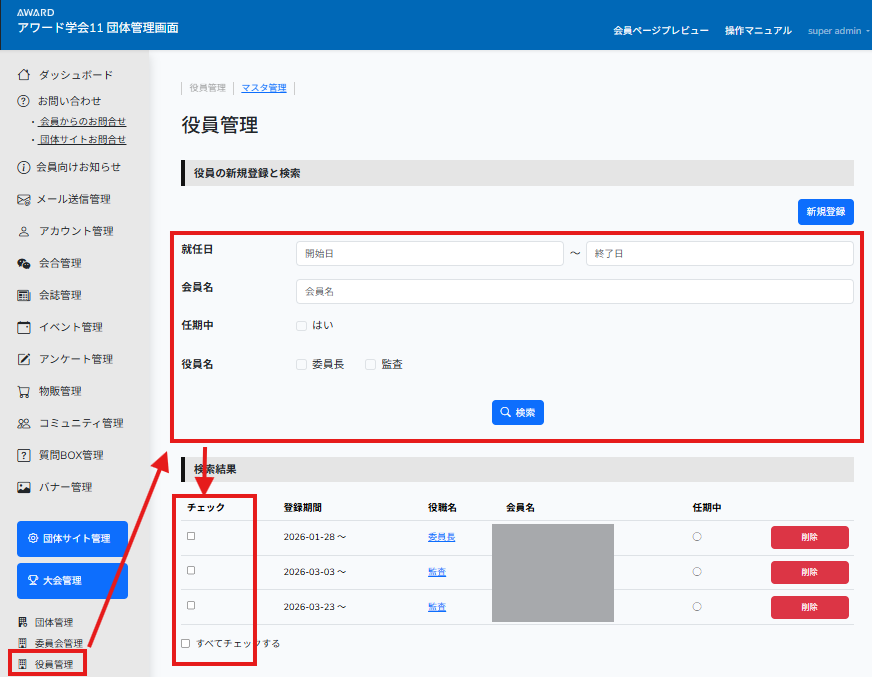Image resolution: width=872 pixels, height=677 pixels.
Task: Open the super admin dropdown menu
Action: coord(837,31)
